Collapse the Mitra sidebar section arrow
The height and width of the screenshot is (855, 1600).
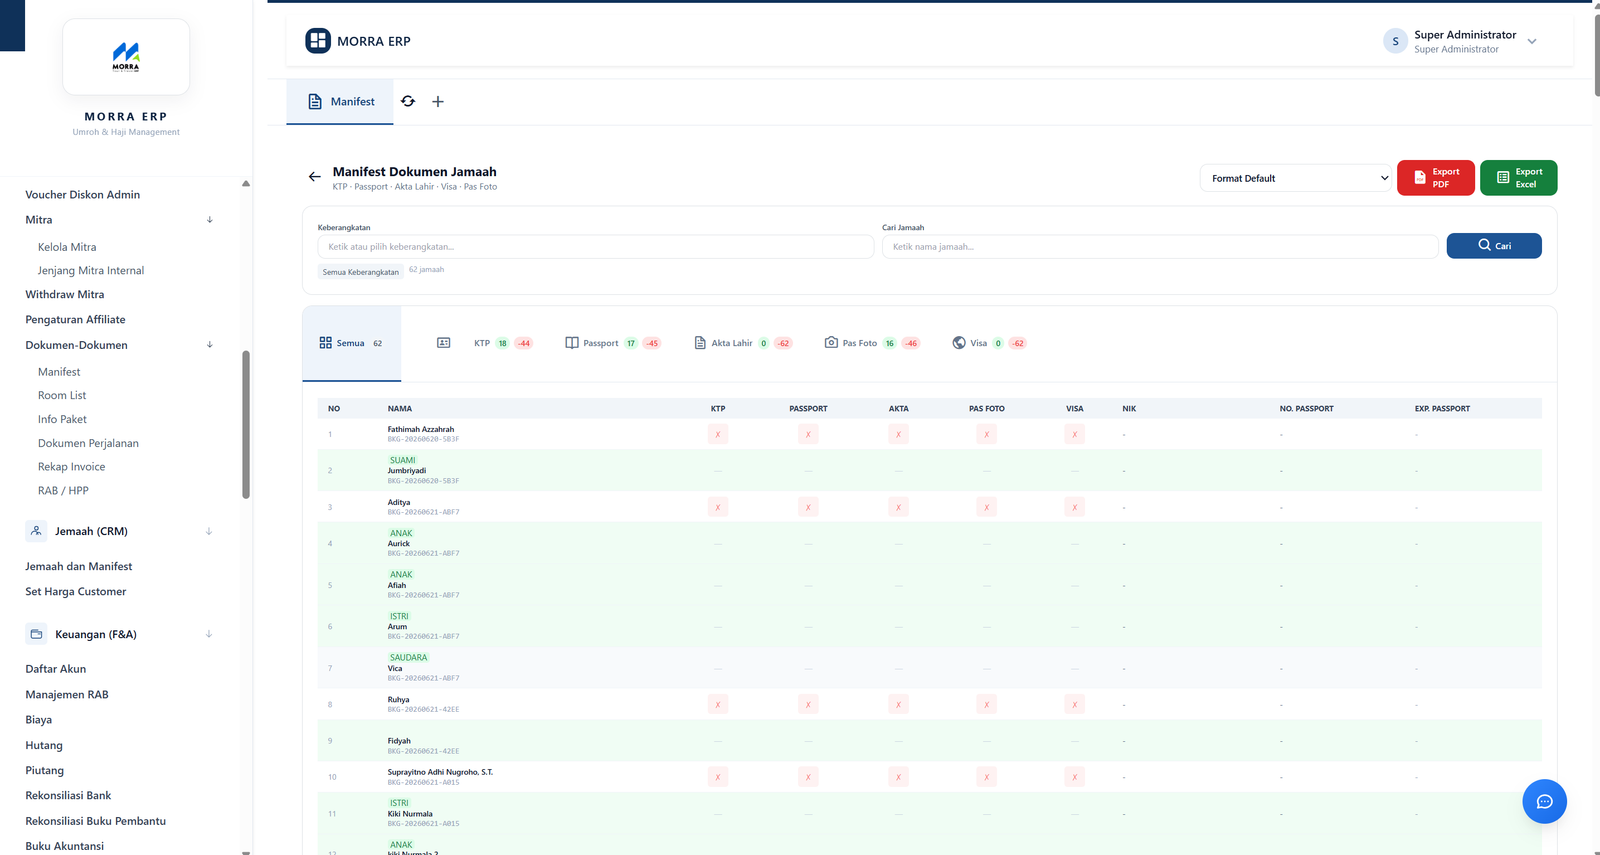tap(210, 220)
